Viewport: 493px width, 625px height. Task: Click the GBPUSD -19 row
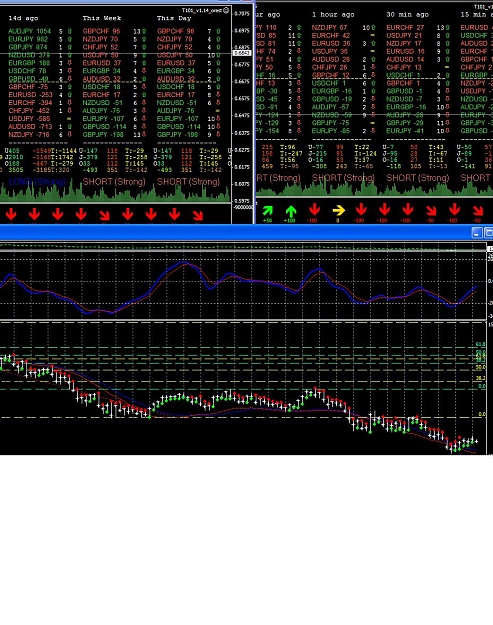pos(344,99)
